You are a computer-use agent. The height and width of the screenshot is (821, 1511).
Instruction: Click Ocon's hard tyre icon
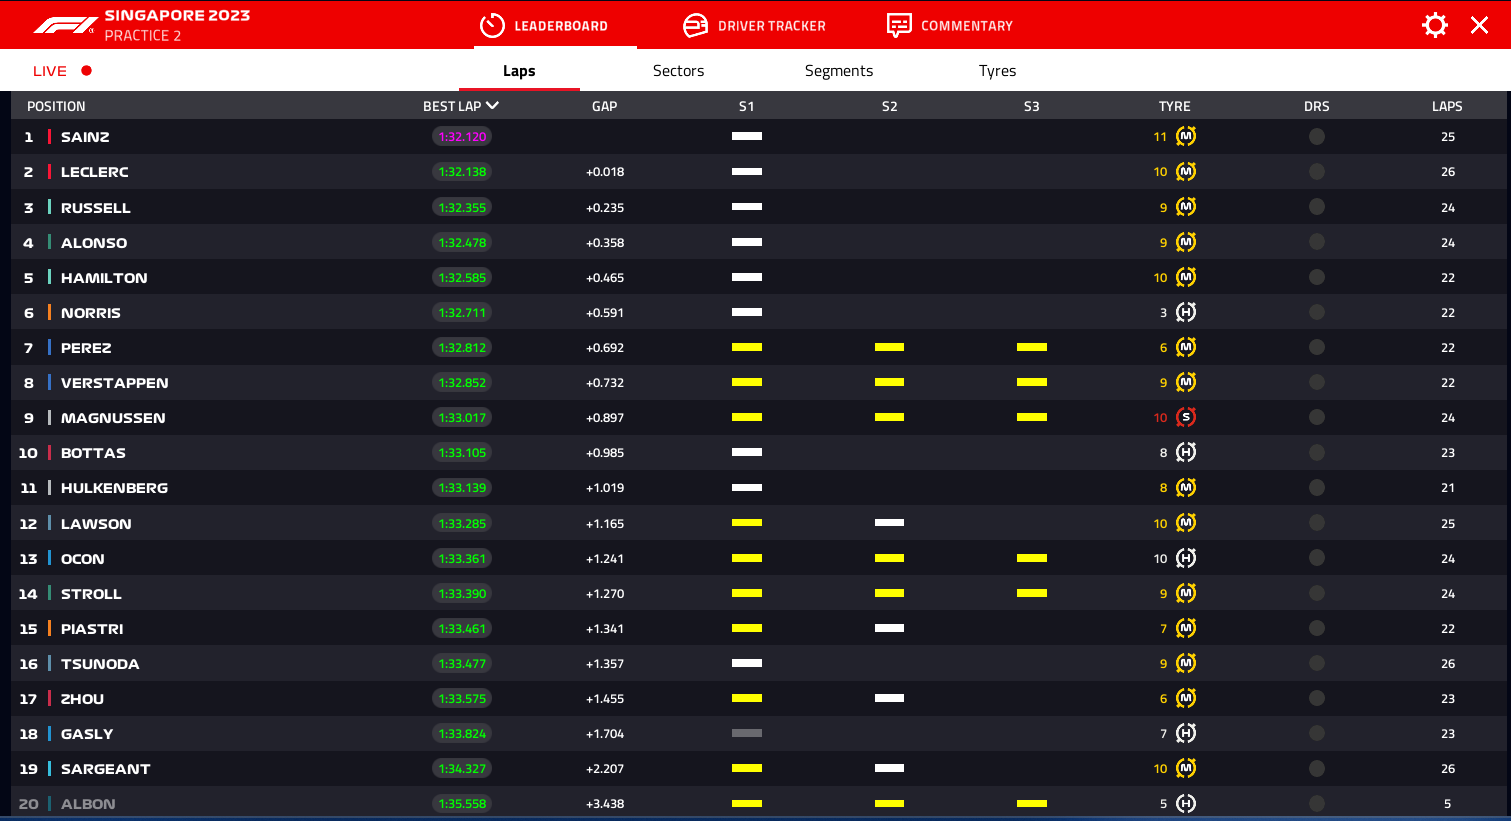pyautogui.click(x=1186, y=558)
